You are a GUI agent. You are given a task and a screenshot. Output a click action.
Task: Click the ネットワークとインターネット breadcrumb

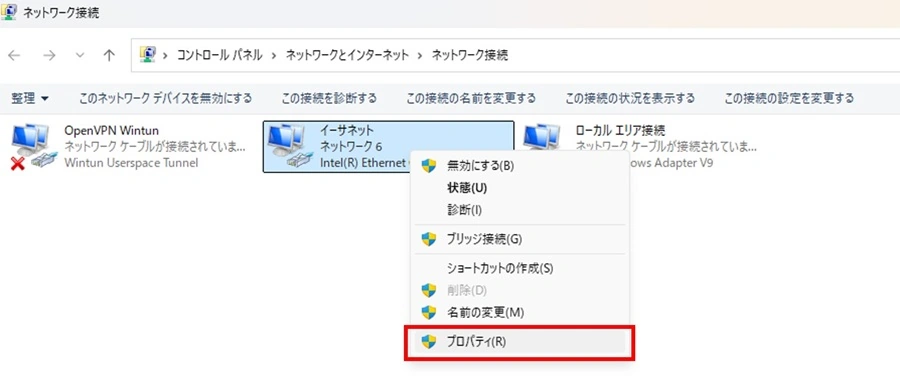click(x=347, y=55)
